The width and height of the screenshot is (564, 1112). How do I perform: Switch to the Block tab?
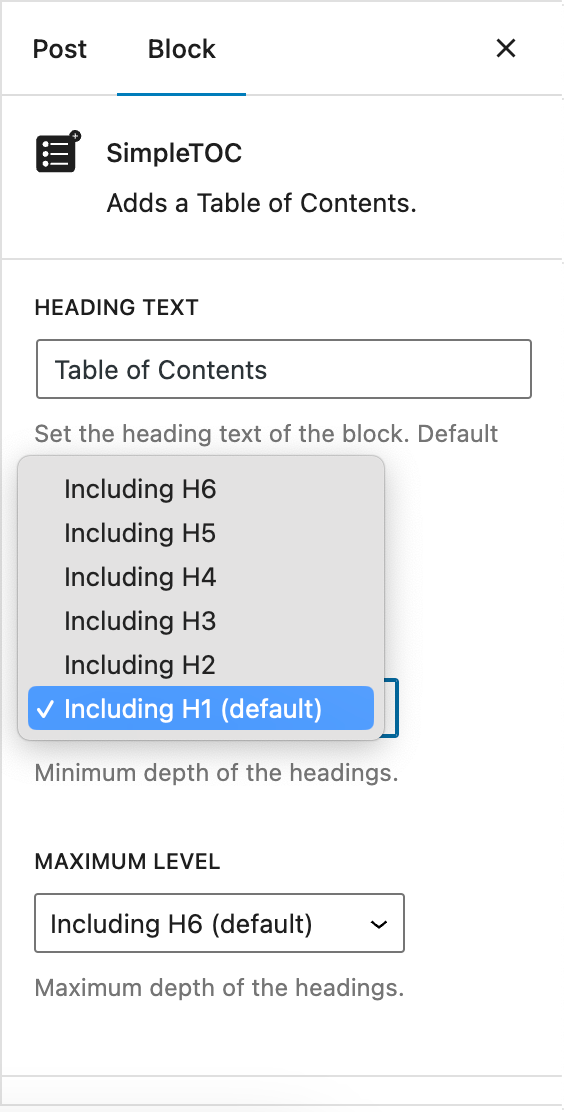[x=182, y=49]
